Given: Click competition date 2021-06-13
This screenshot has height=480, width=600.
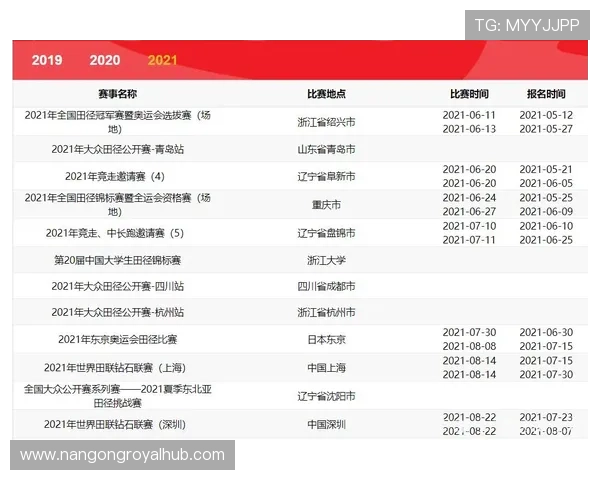Looking at the screenshot, I should pyautogui.click(x=469, y=129).
